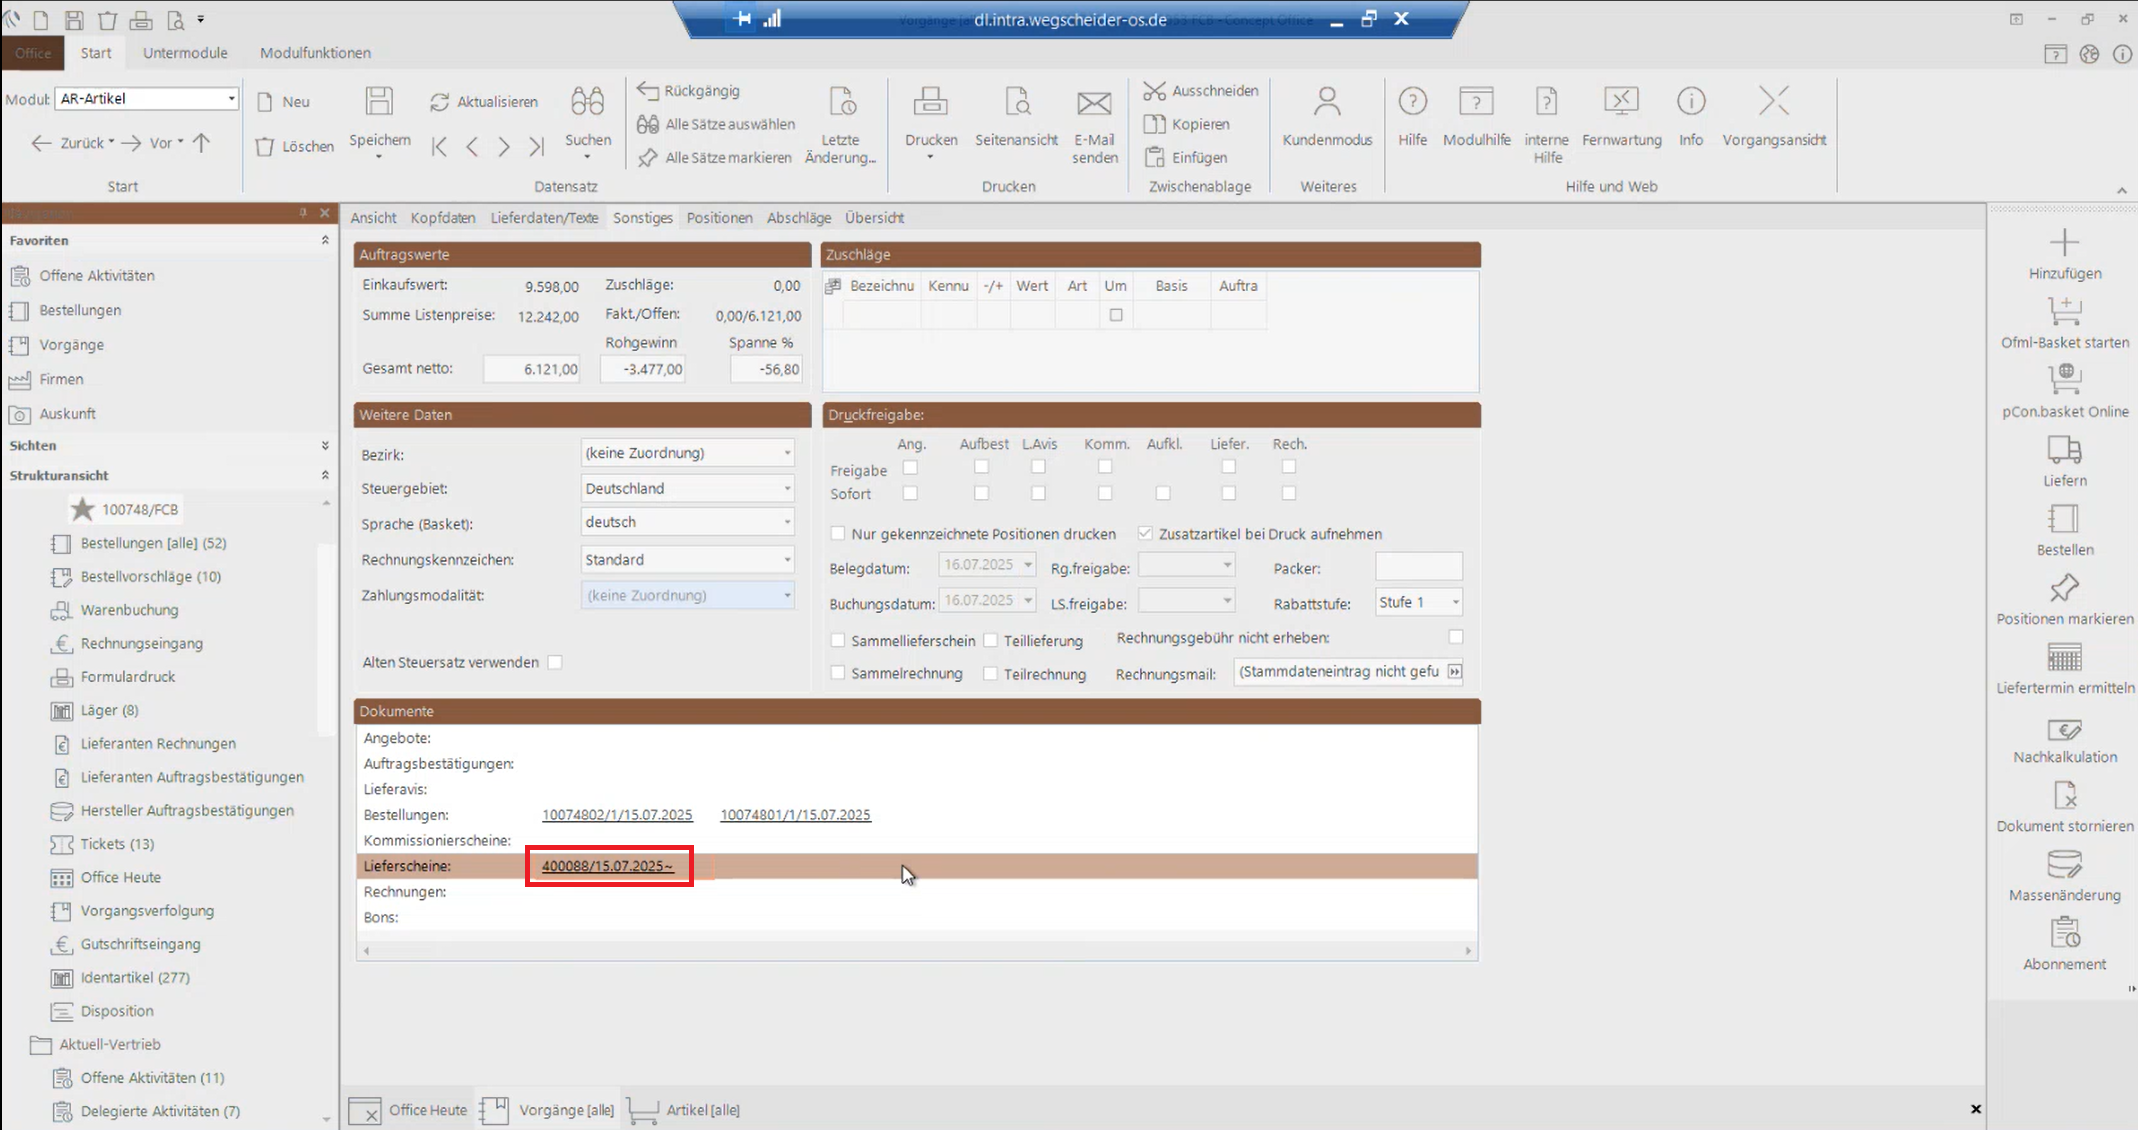This screenshot has width=2138, height=1130.
Task: Click the Liefern truck icon
Action: (x=2064, y=451)
